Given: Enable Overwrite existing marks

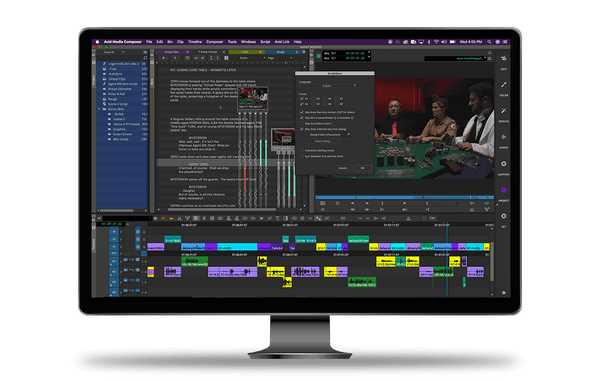Looking at the screenshot, I should (302, 150).
